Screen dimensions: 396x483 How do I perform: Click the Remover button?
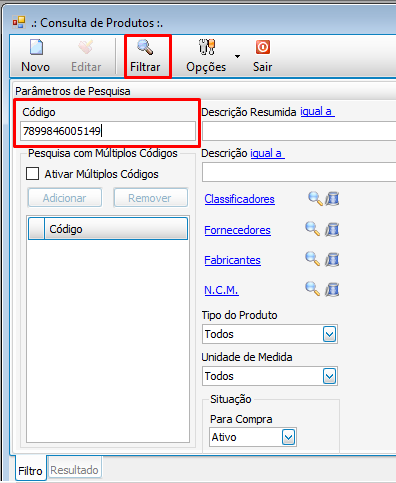150,198
